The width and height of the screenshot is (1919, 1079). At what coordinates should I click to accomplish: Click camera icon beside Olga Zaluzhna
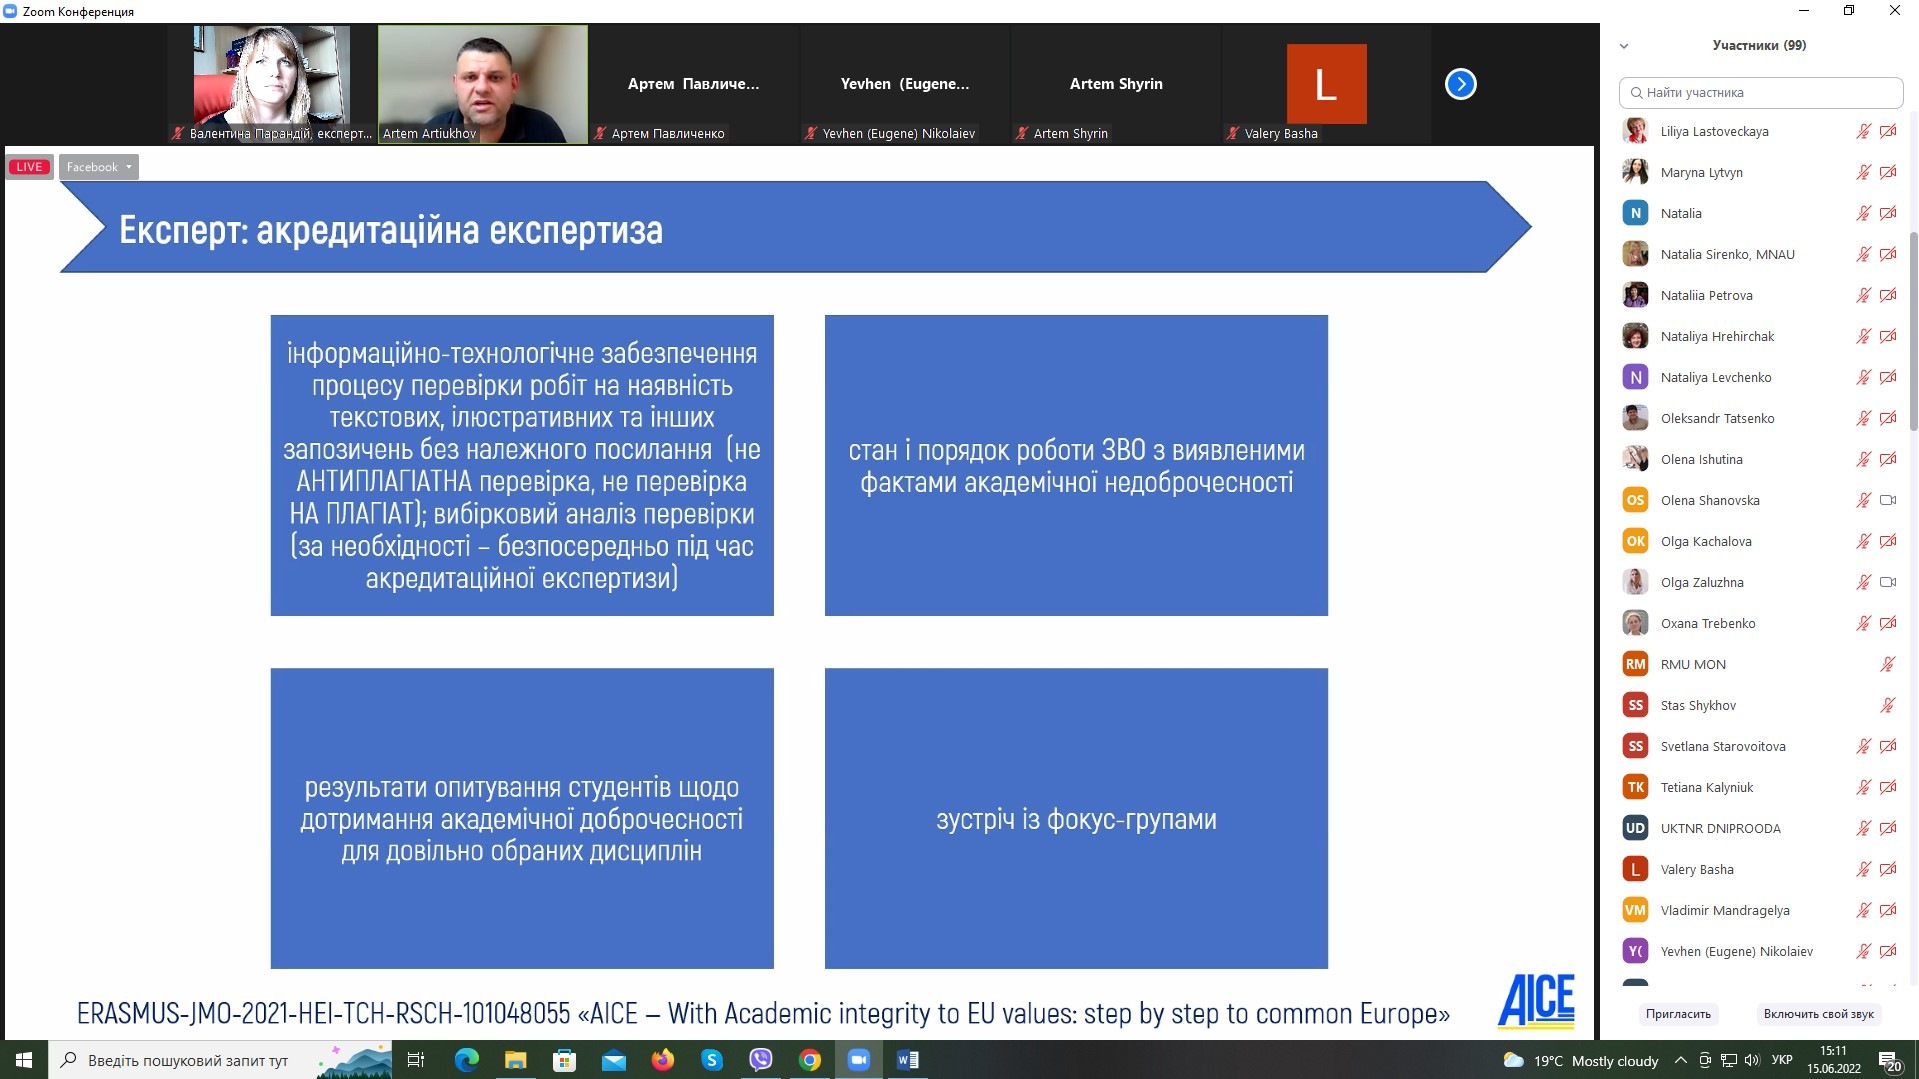[x=1888, y=582]
